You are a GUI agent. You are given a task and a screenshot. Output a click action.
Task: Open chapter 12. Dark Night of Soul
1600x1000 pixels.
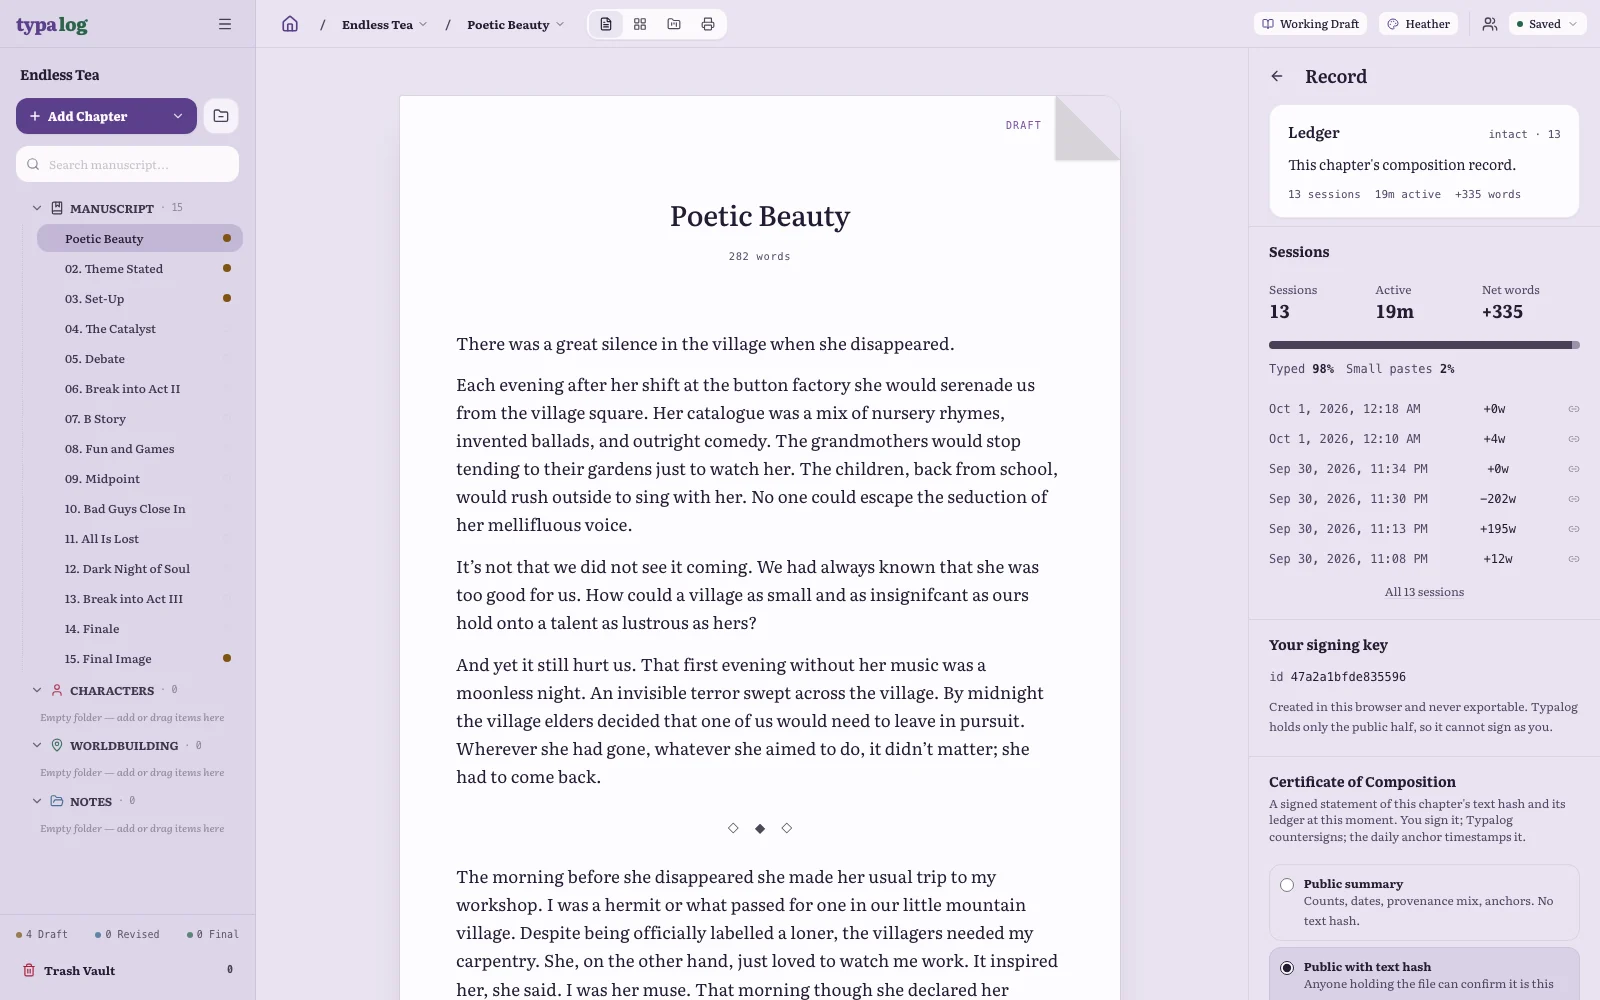(140, 569)
